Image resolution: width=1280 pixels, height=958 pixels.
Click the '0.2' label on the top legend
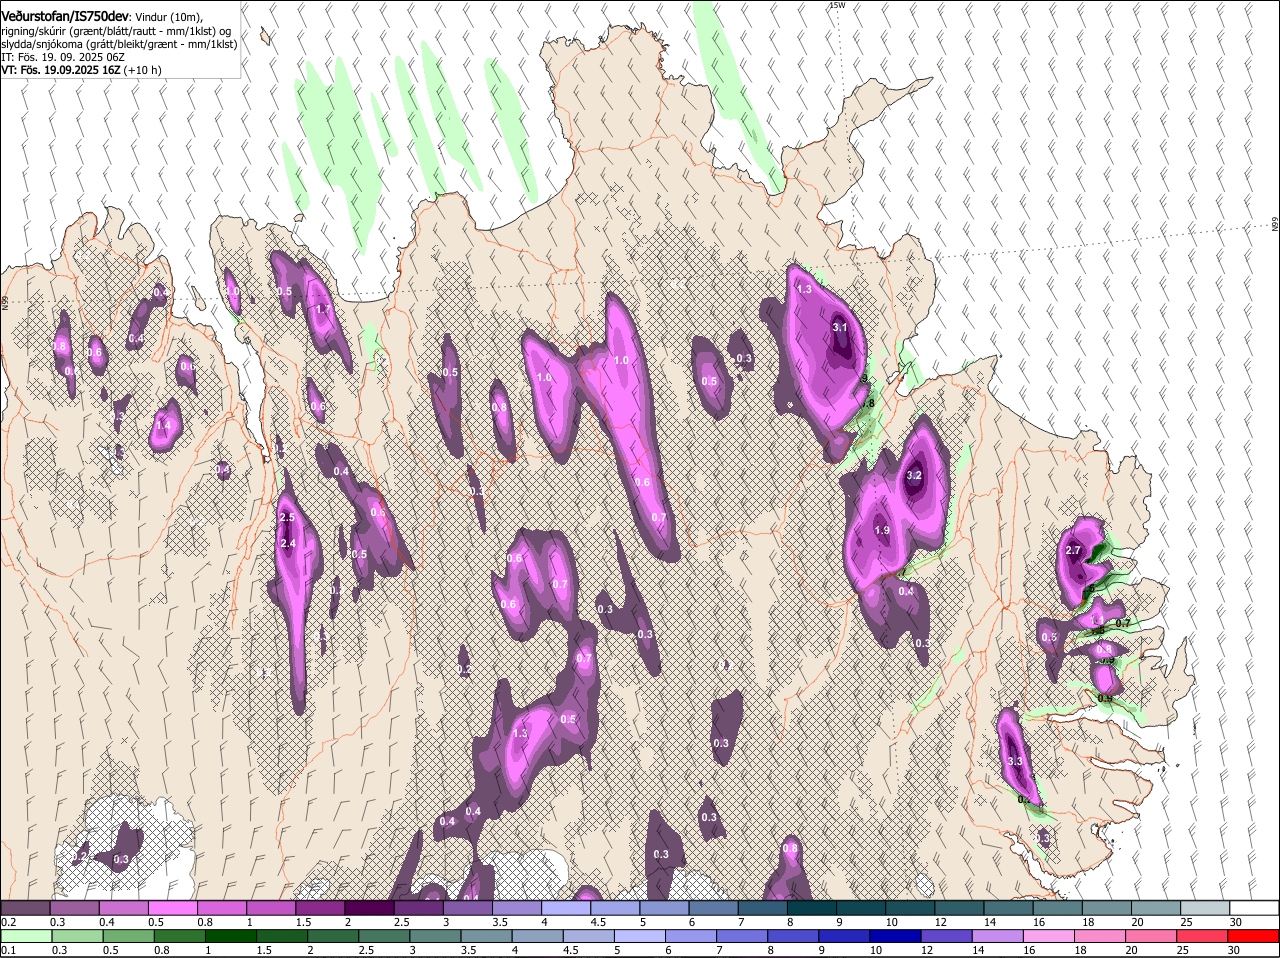click(x=8, y=921)
